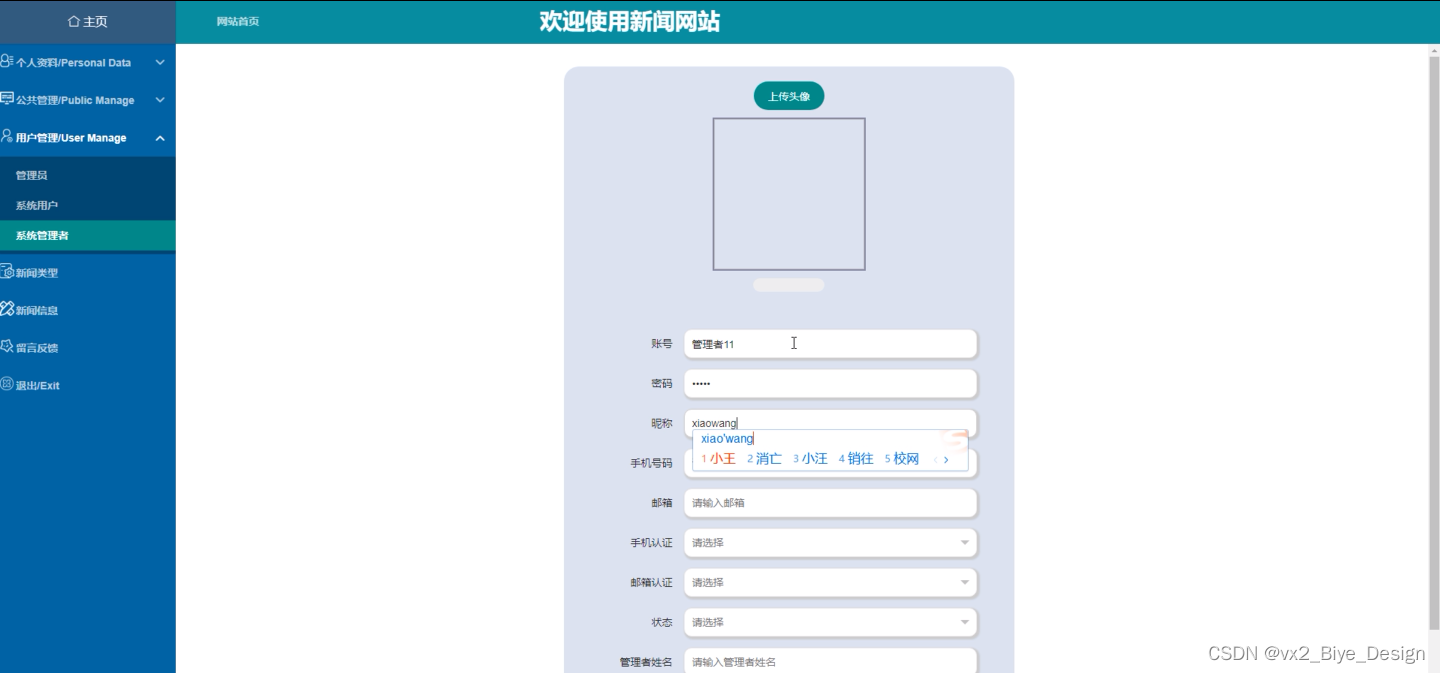Choose IME candidate 1 小王
1440x673 pixels.
click(718, 459)
